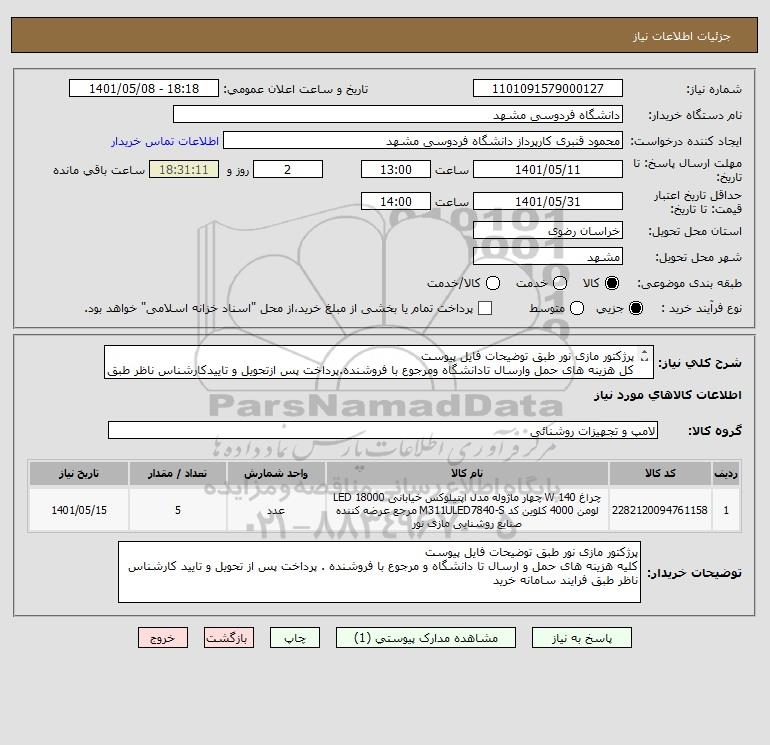Click the شرح کلی نیاز description box

(379, 362)
